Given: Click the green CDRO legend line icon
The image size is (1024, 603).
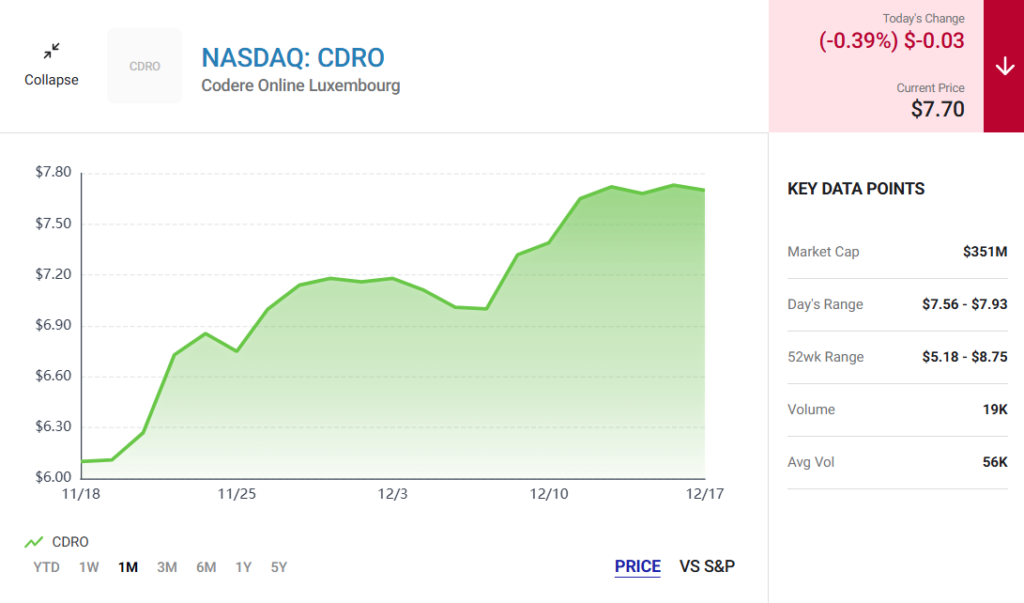Looking at the screenshot, I should (34, 542).
